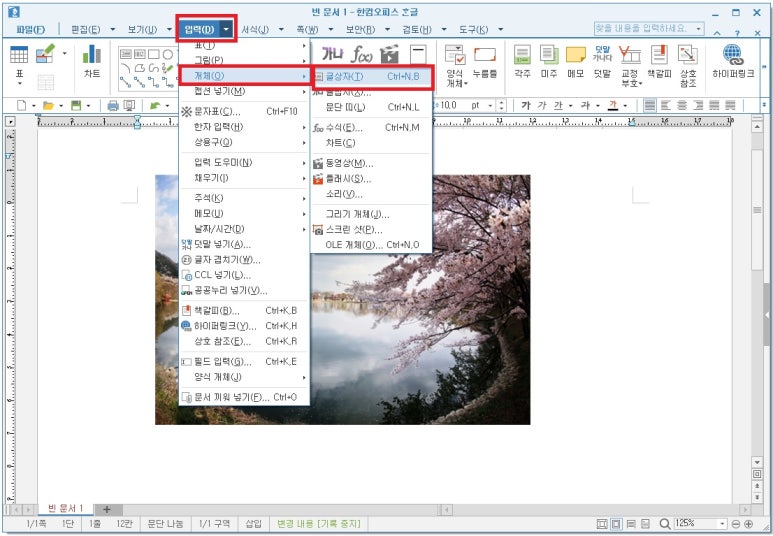773x536 pixels.
Task: Zoom in with the plus icon in the status bar
Action: pos(748,524)
